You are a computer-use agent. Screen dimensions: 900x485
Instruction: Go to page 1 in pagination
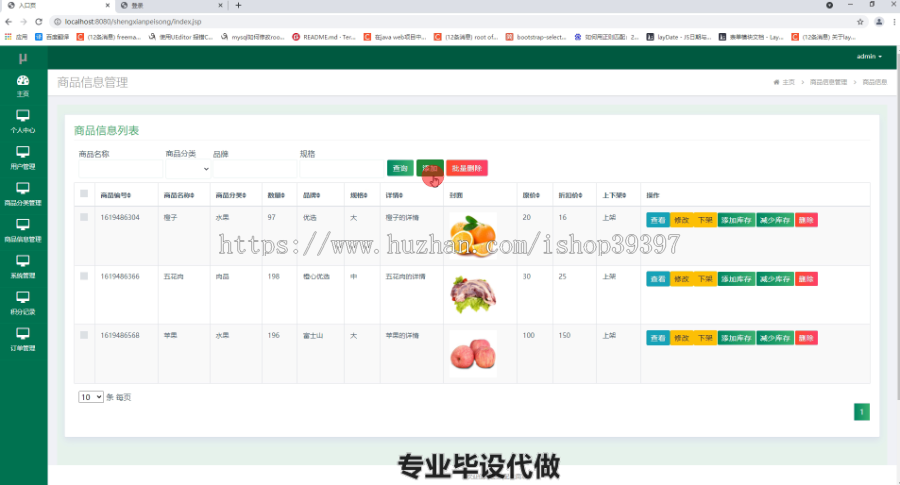(862, 412)
